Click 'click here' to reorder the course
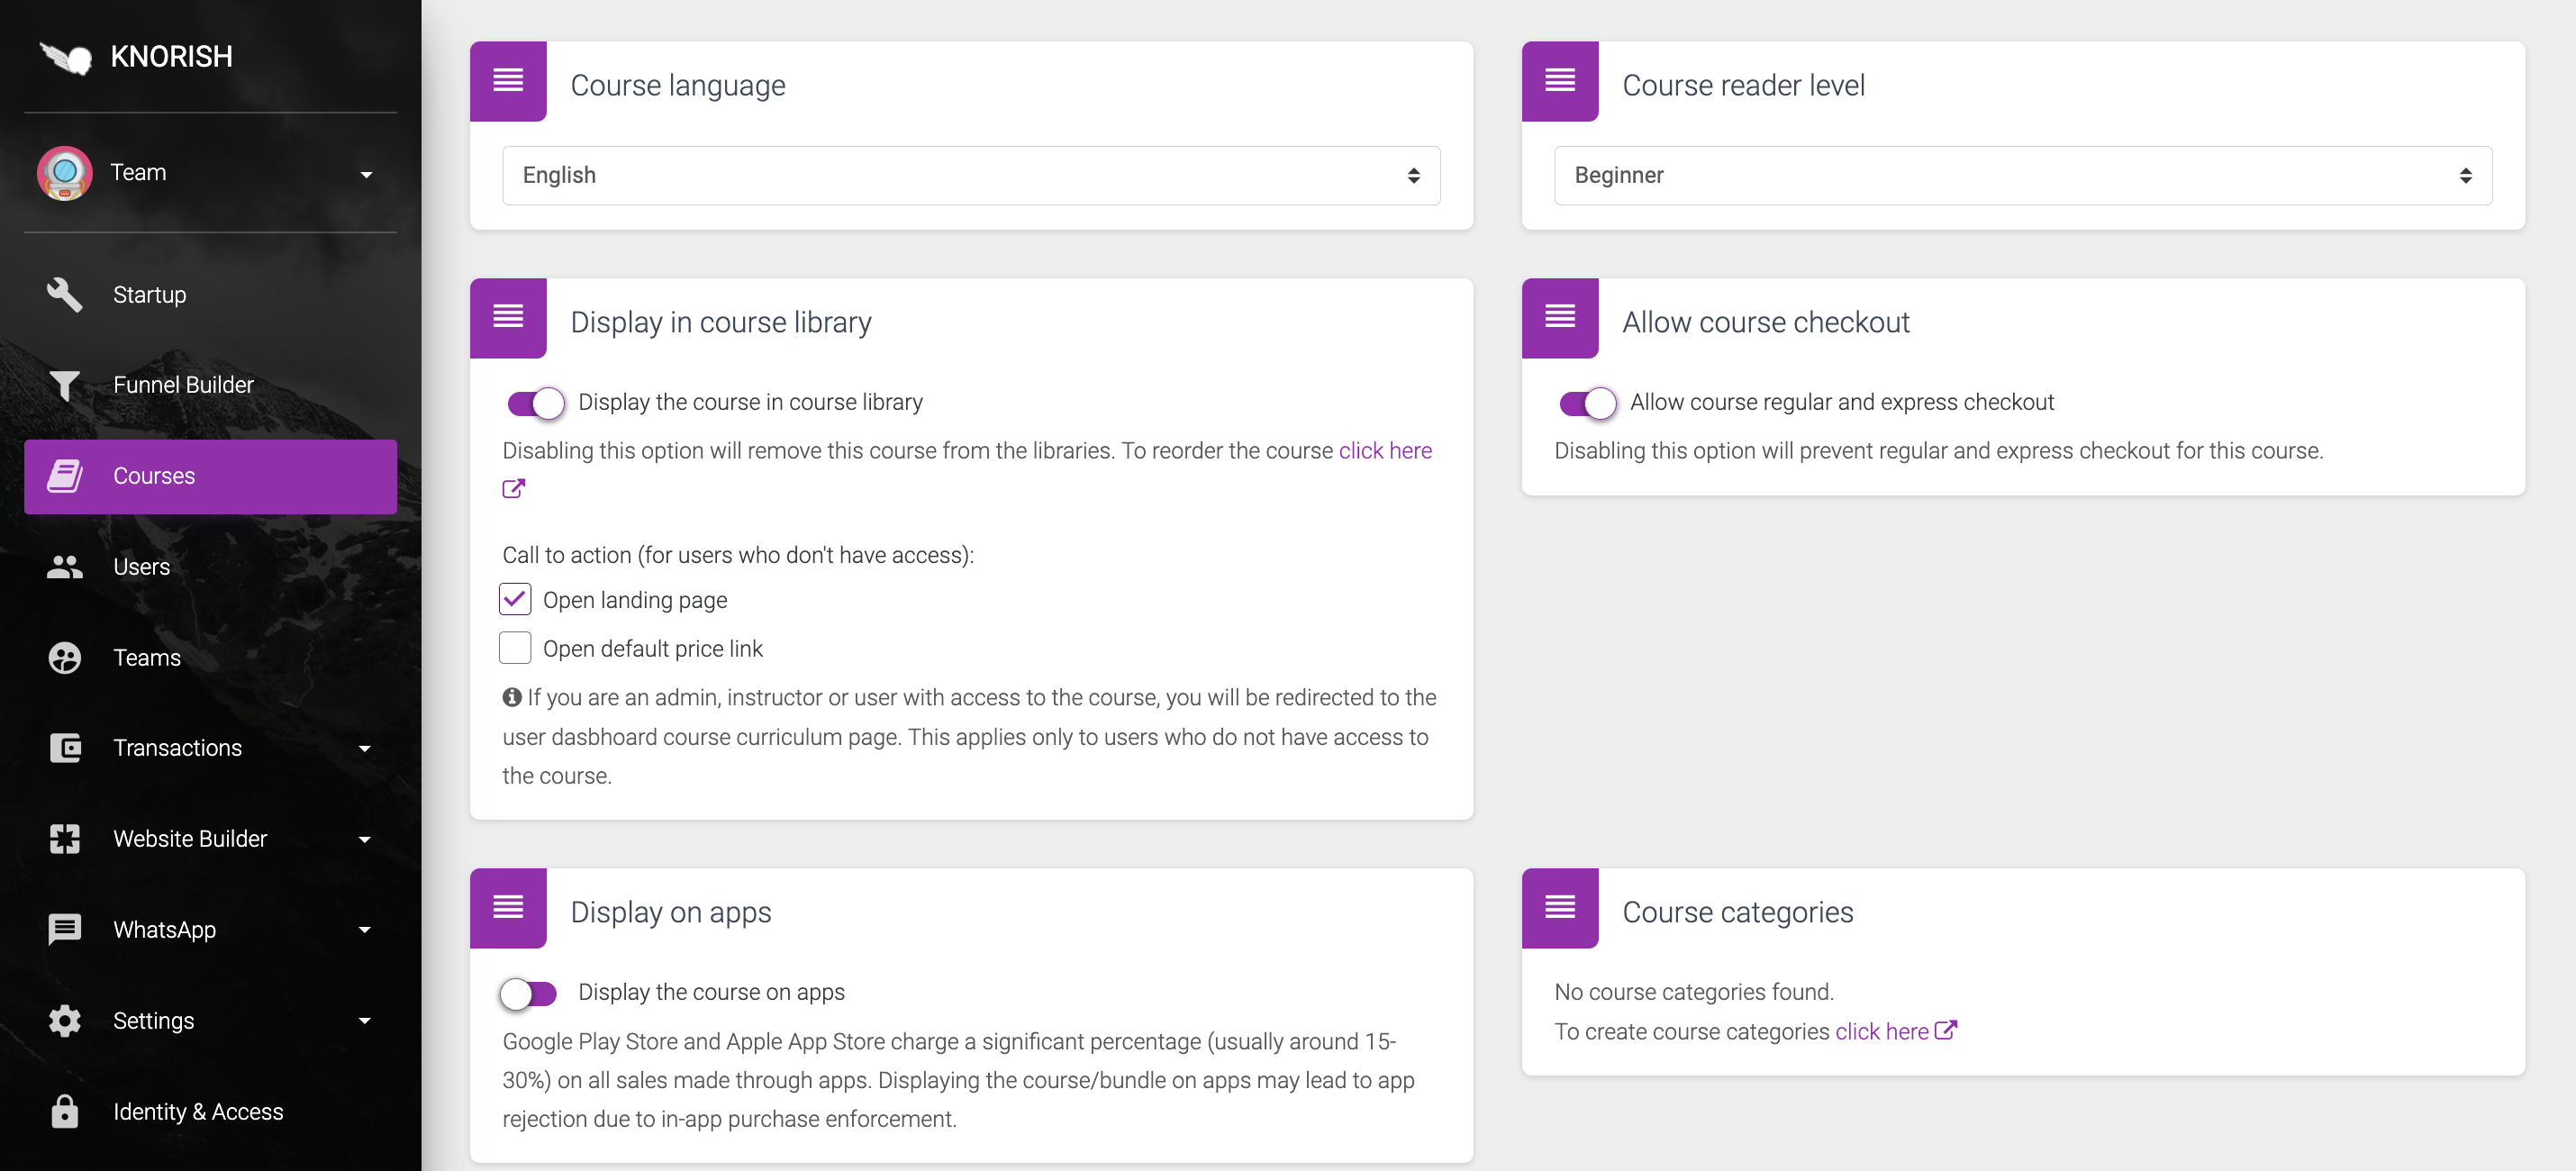The height and width of the screenshot is (1171, 2576). (1385, 451)
